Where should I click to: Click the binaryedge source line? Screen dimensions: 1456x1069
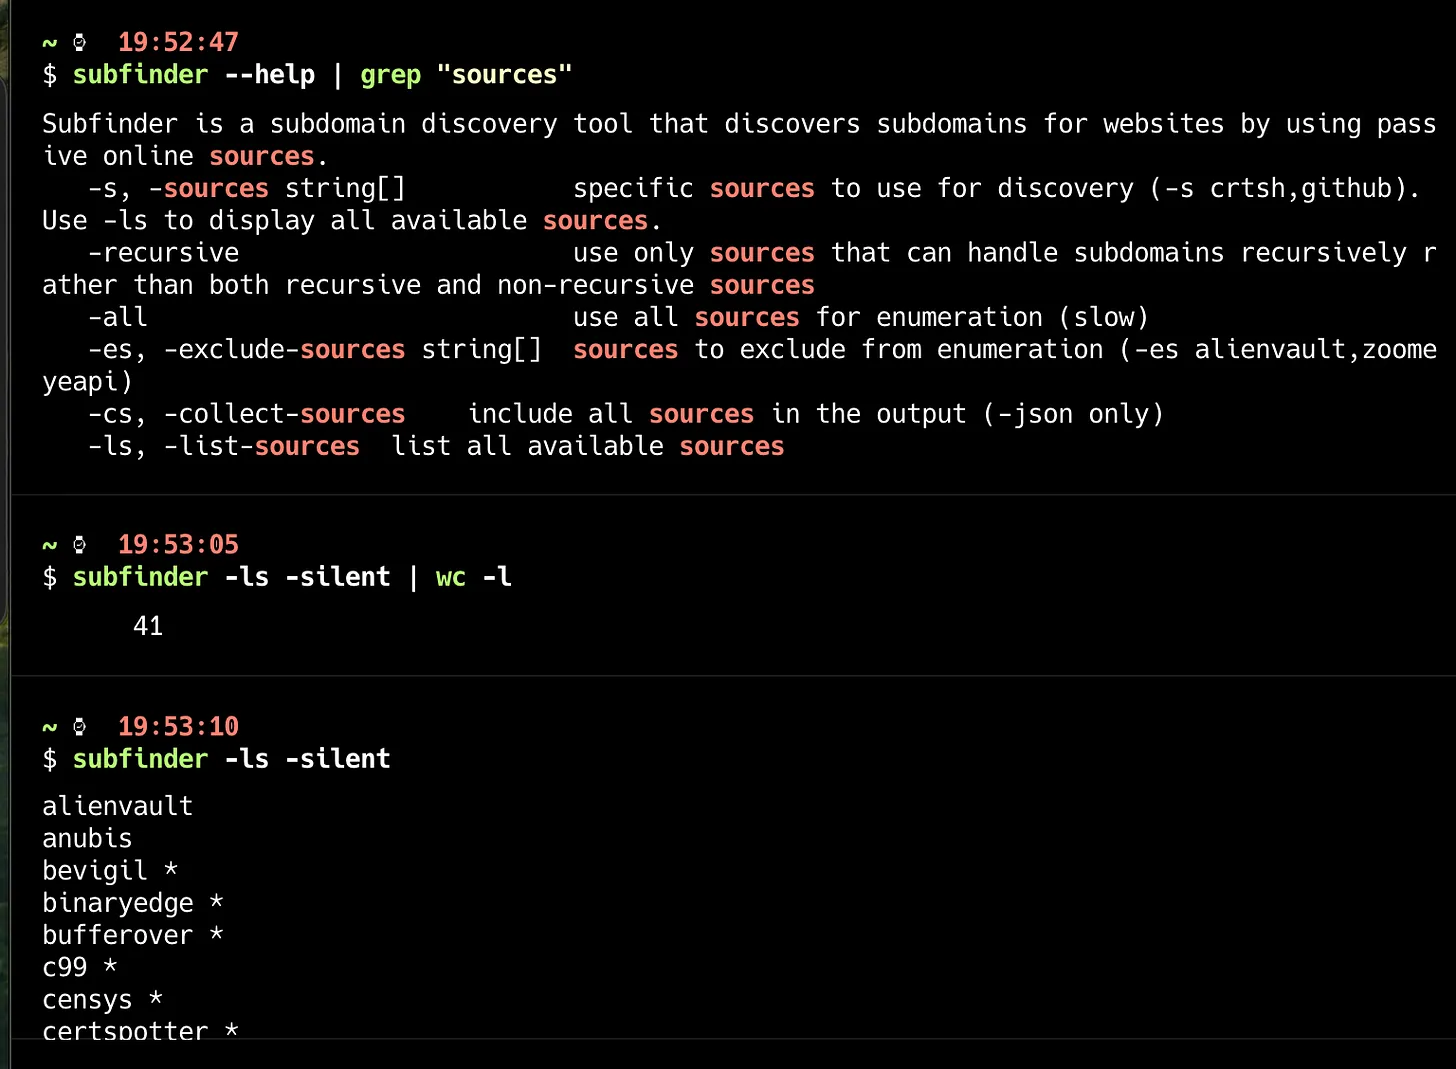click(x=133, y=903)
